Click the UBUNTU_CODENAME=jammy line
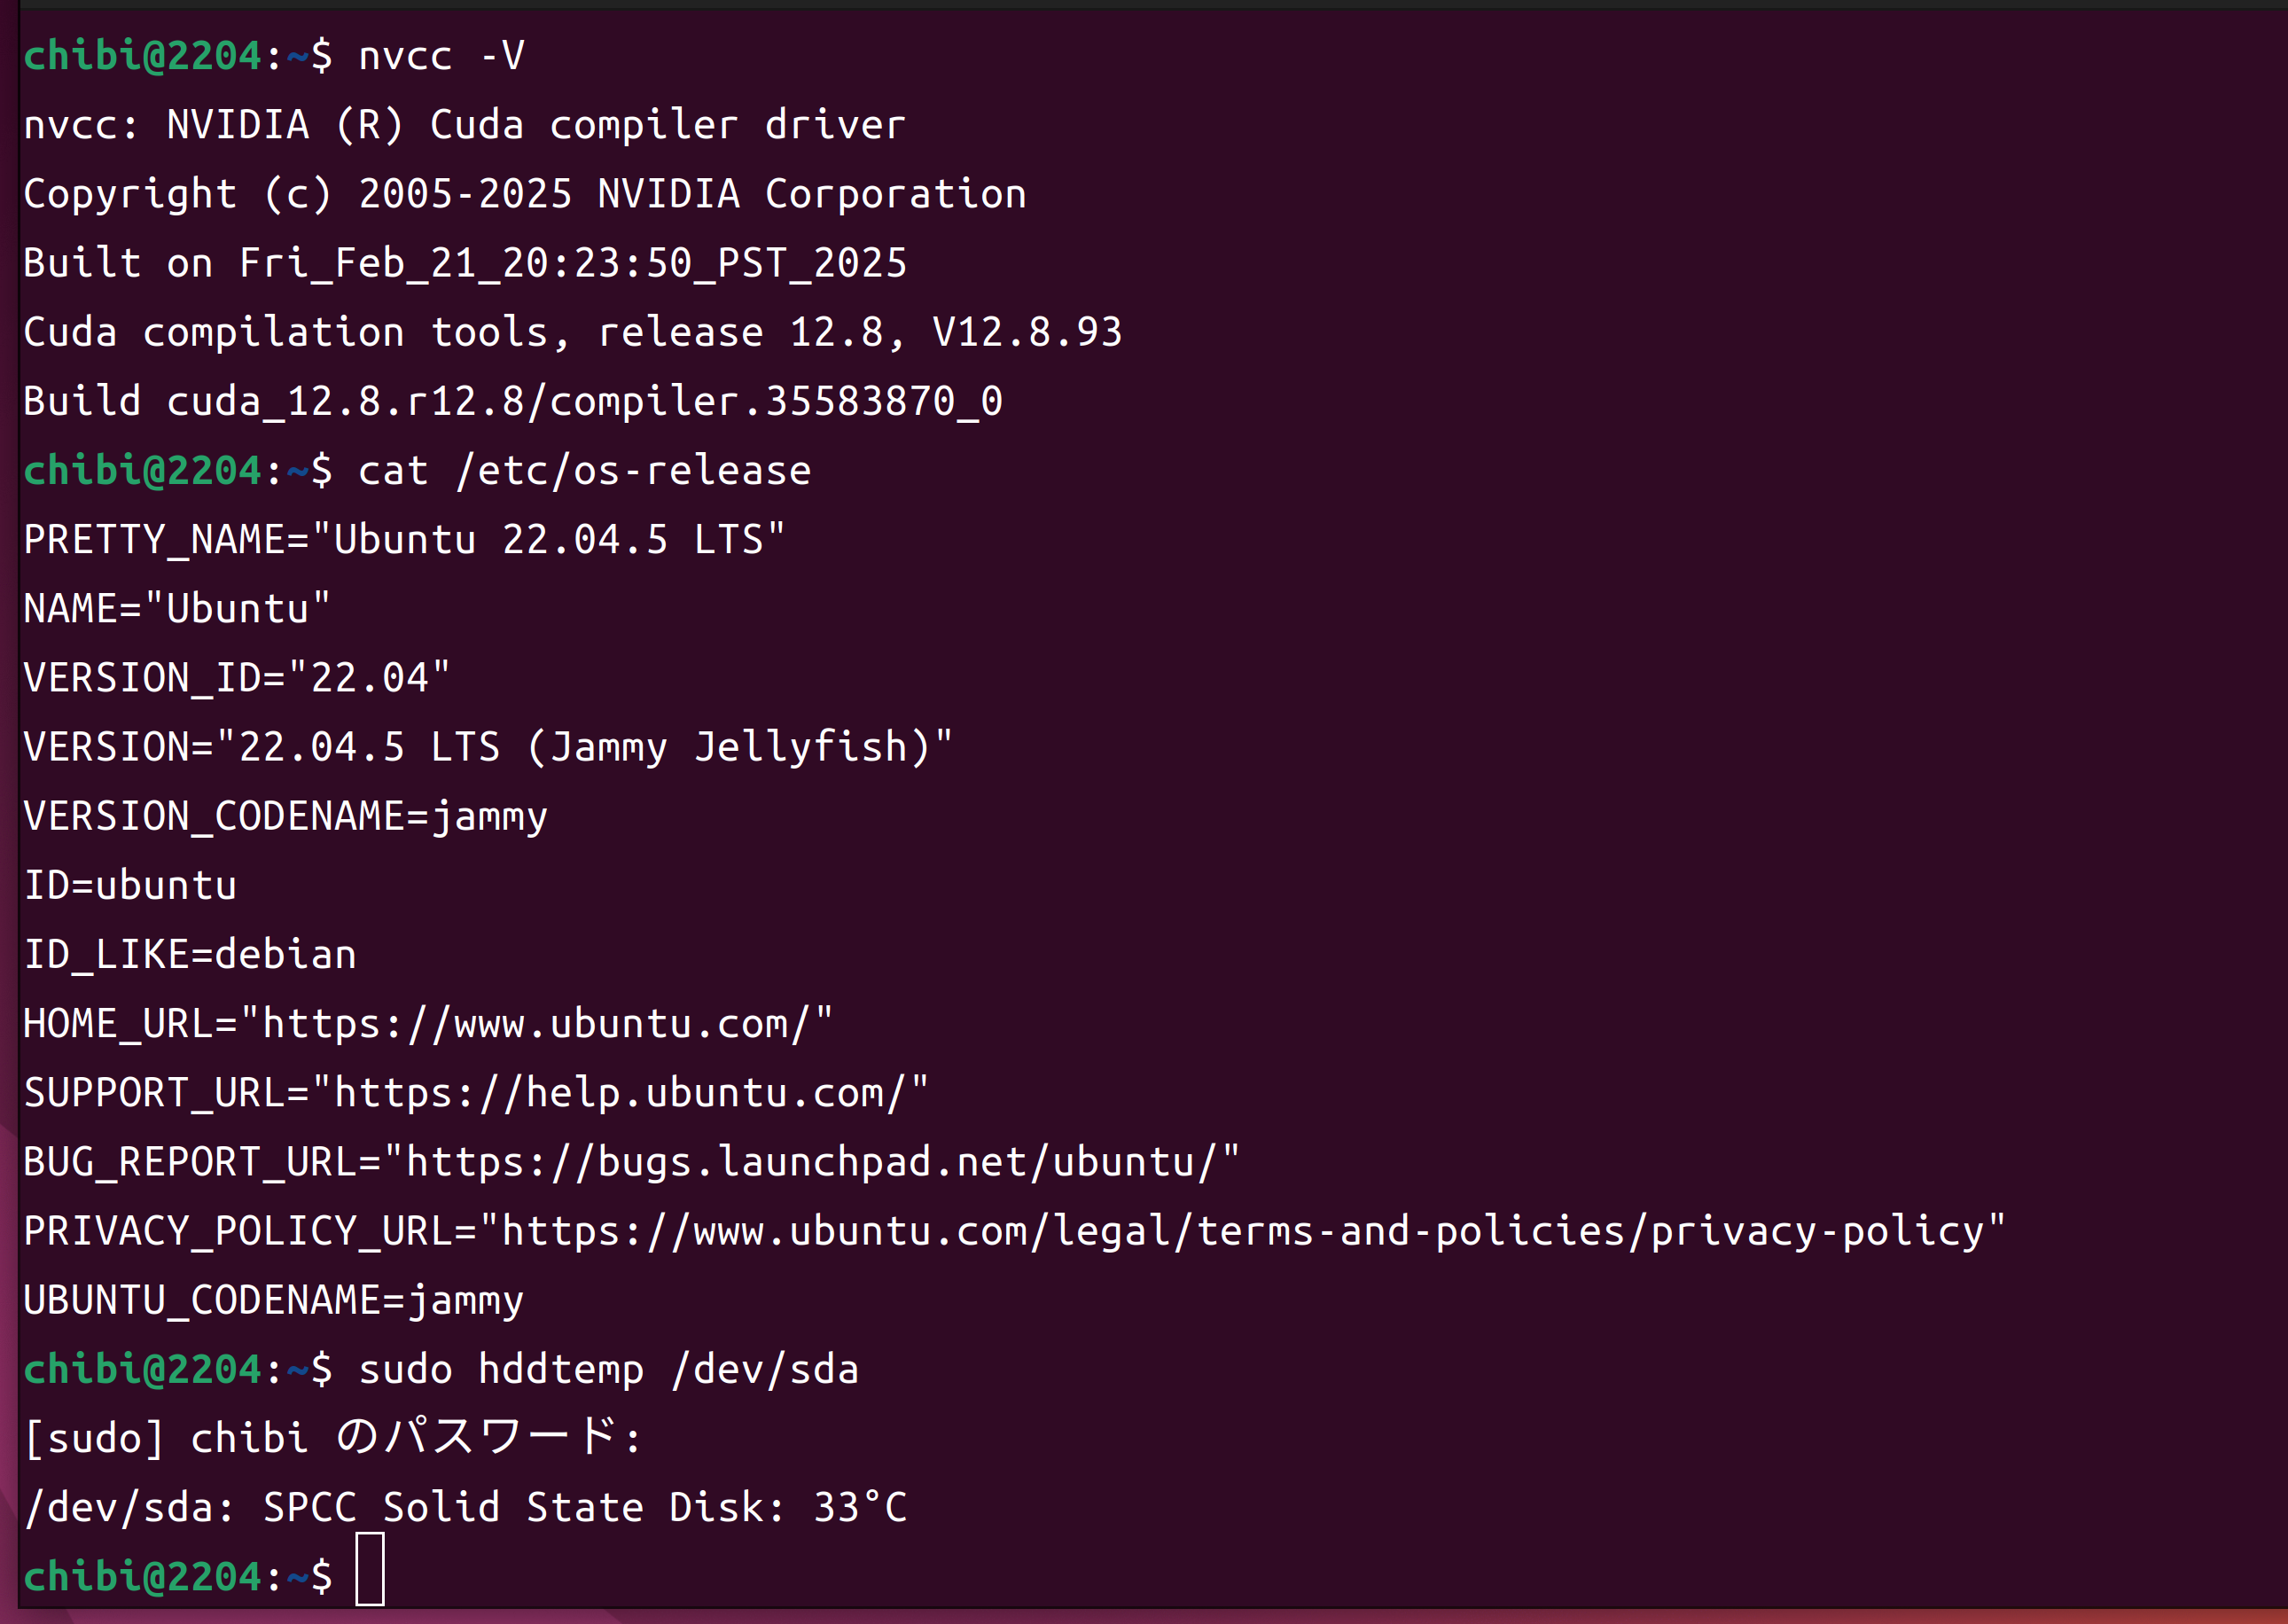 point(273,1300)
